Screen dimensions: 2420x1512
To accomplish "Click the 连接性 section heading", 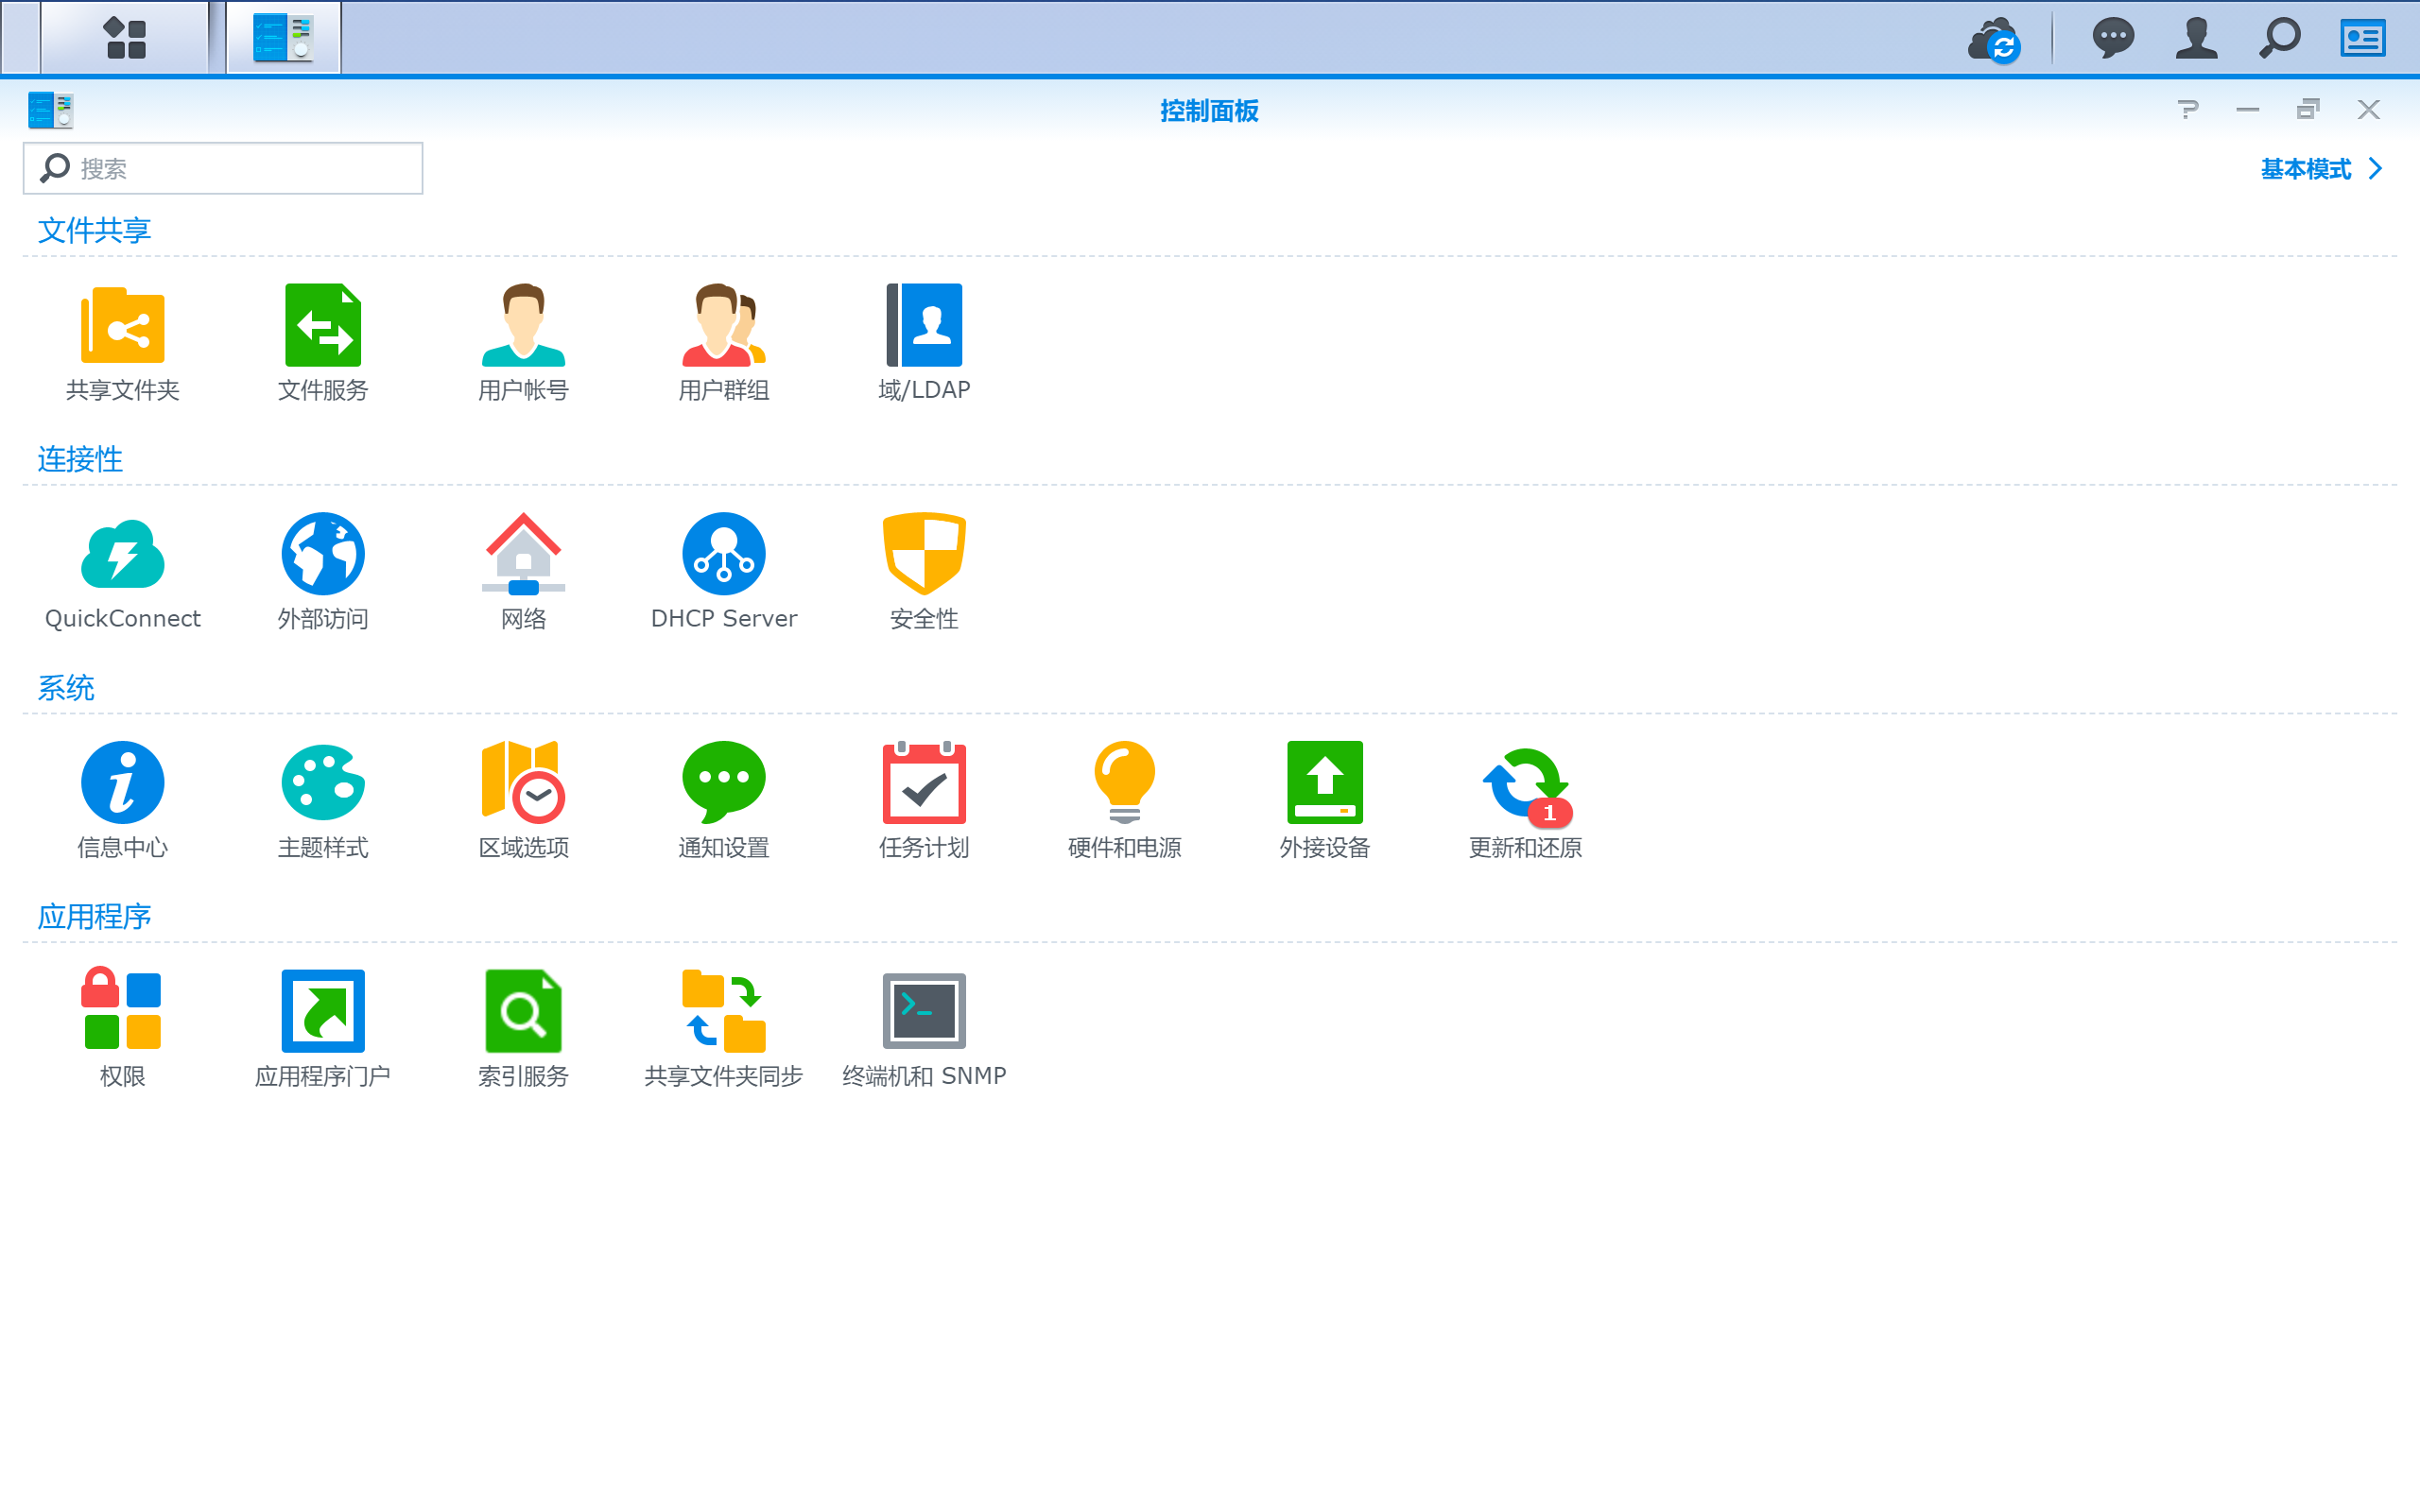I will click(x=80, y=459).
